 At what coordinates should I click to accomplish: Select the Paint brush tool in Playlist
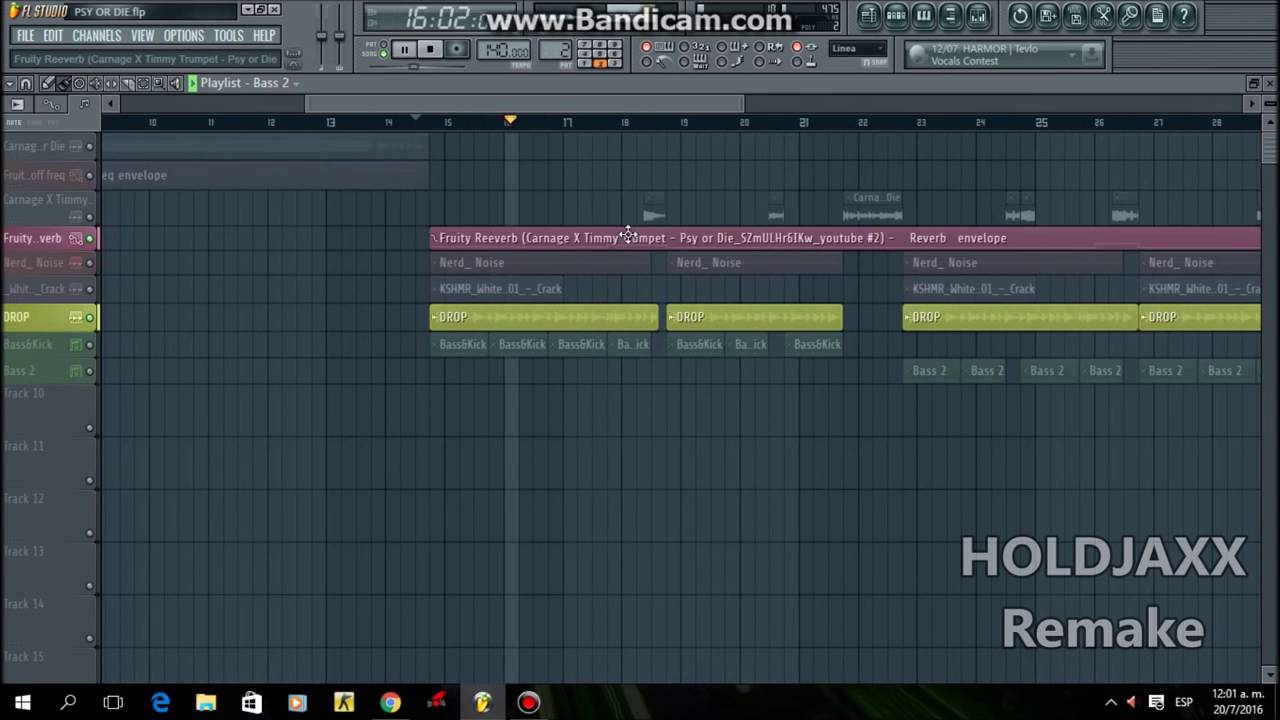(63, 83)
